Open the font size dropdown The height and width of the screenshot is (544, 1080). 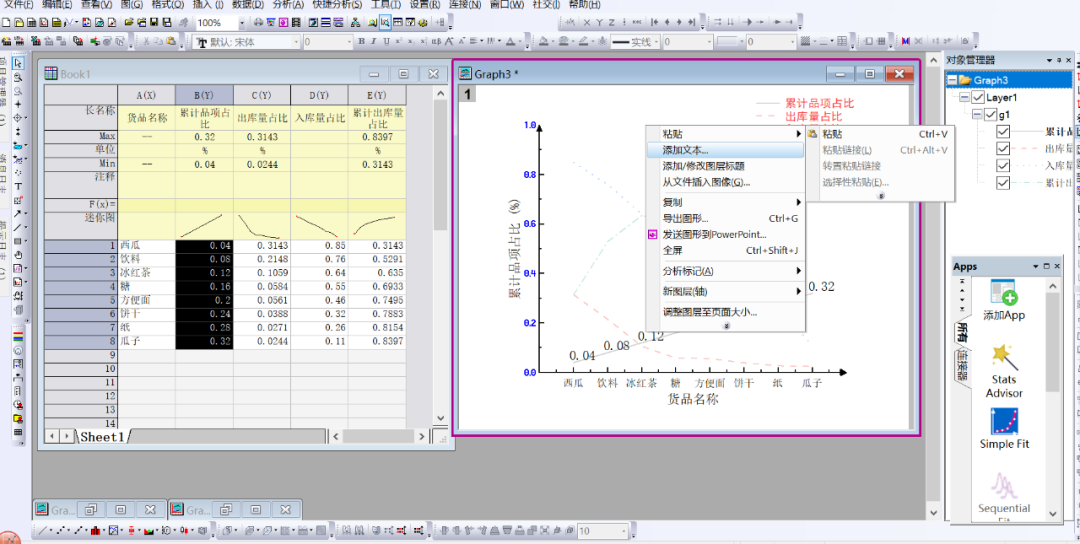(349, 42)
